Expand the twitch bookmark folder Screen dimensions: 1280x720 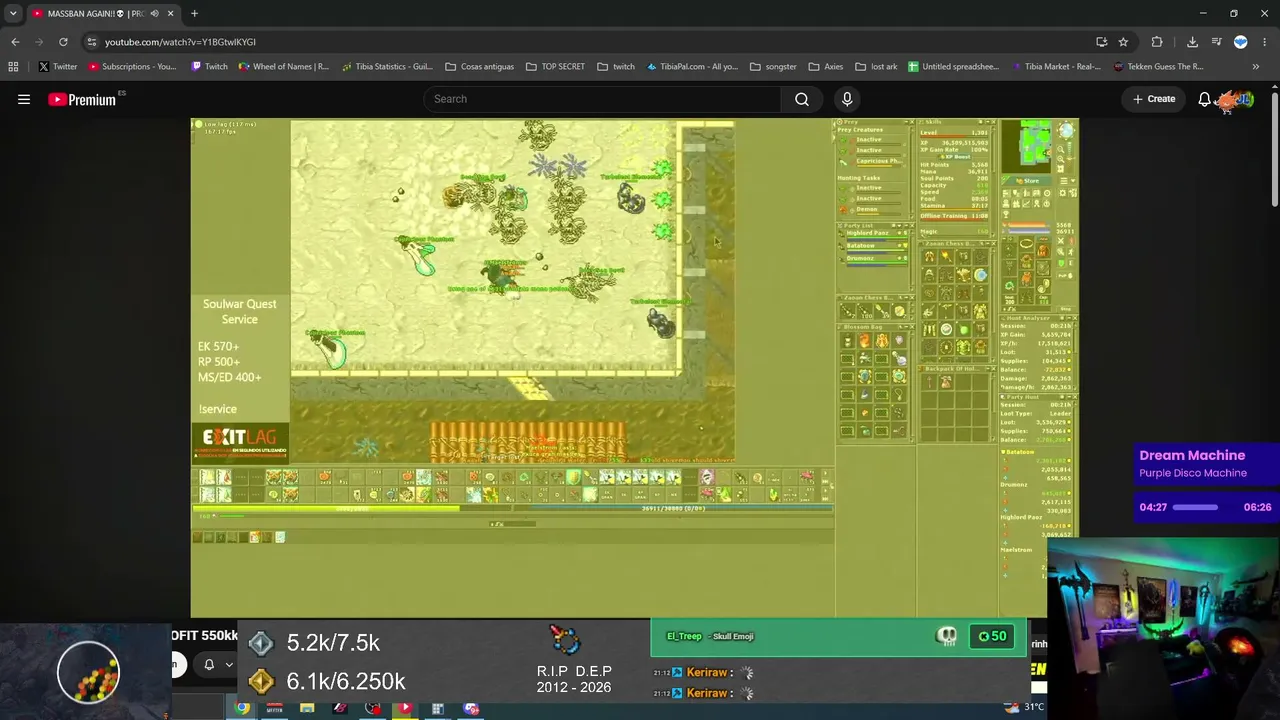coord(616,67)
